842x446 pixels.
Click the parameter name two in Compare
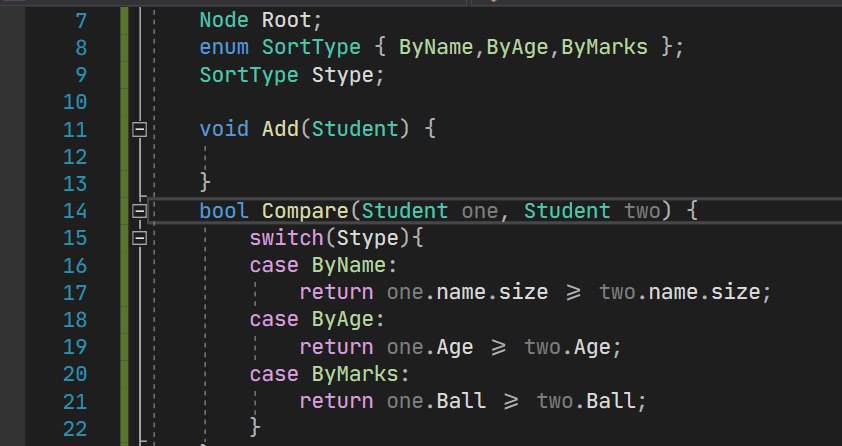pos(642,211)
